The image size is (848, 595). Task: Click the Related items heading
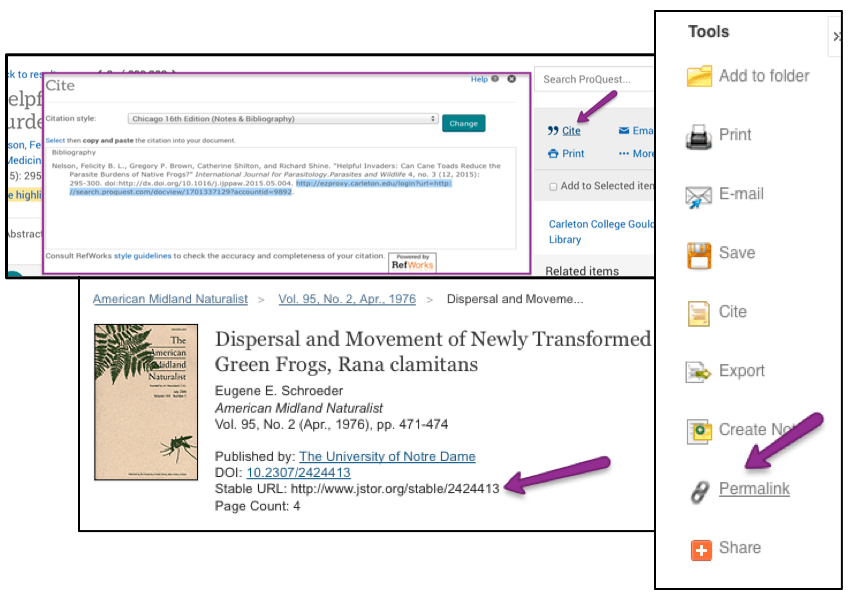(582, 270)
